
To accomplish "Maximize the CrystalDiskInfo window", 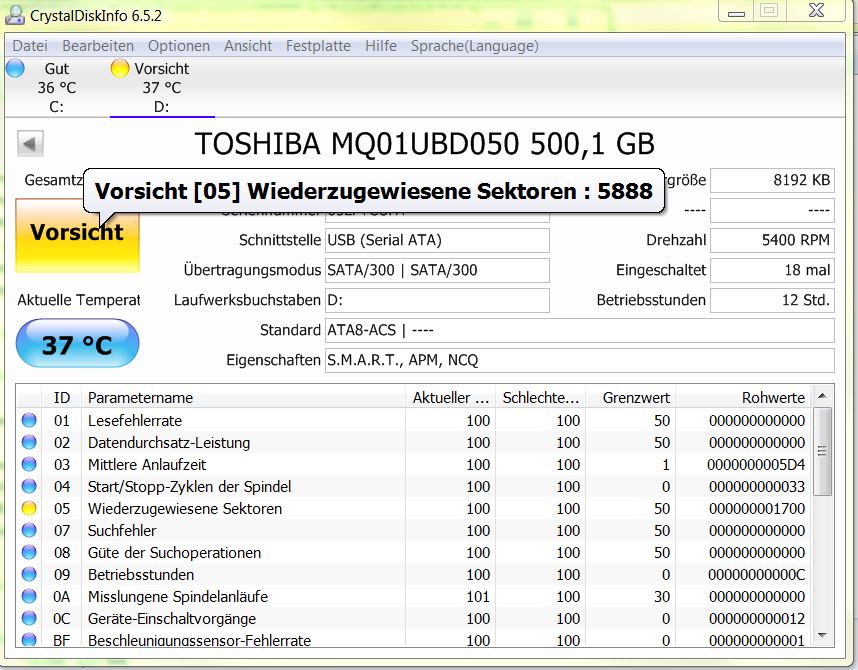I will [769, 11].
